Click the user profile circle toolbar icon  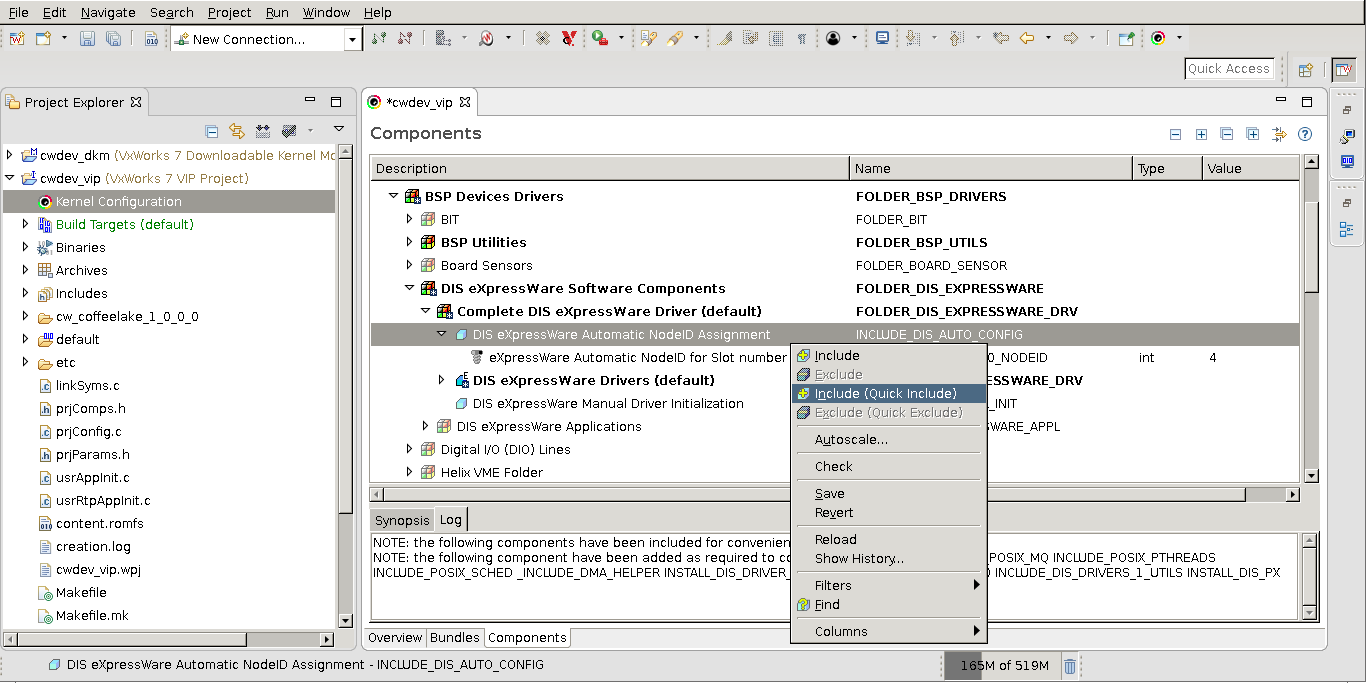[x=833, y=39]
